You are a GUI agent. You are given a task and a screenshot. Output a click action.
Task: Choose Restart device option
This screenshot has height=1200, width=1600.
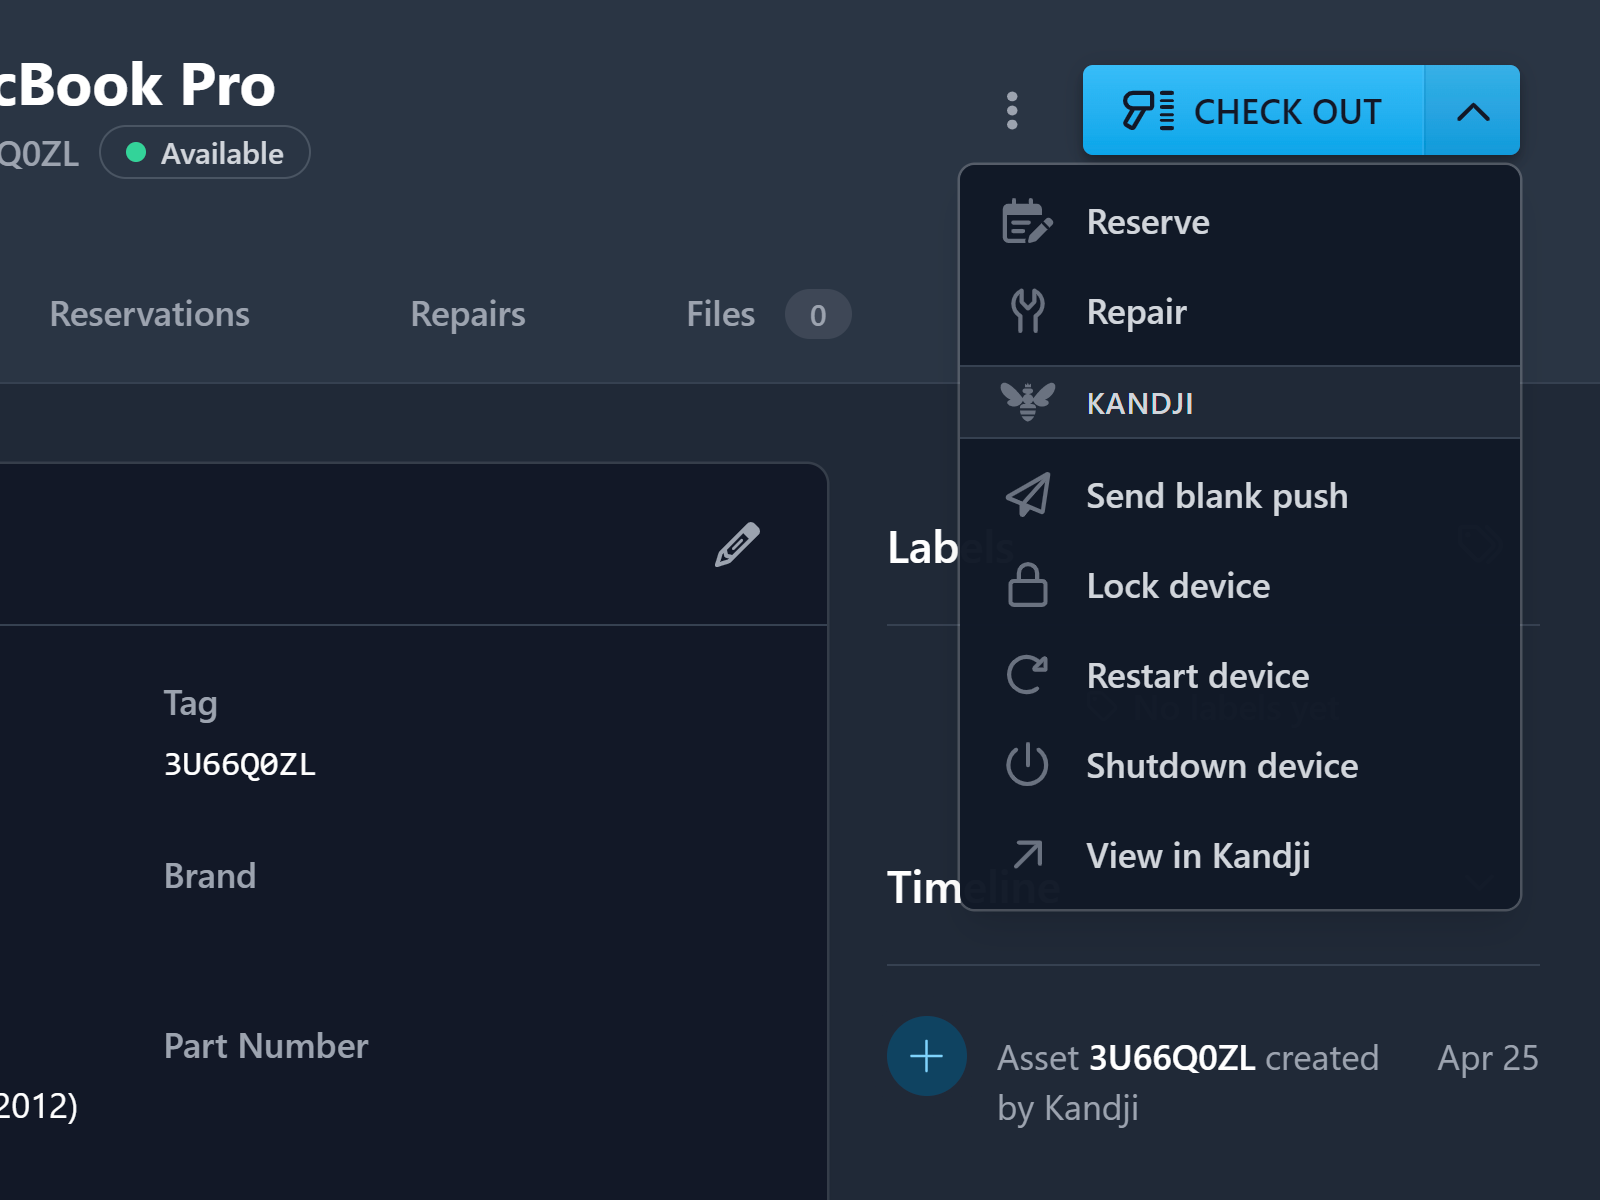click(1240, 676)
